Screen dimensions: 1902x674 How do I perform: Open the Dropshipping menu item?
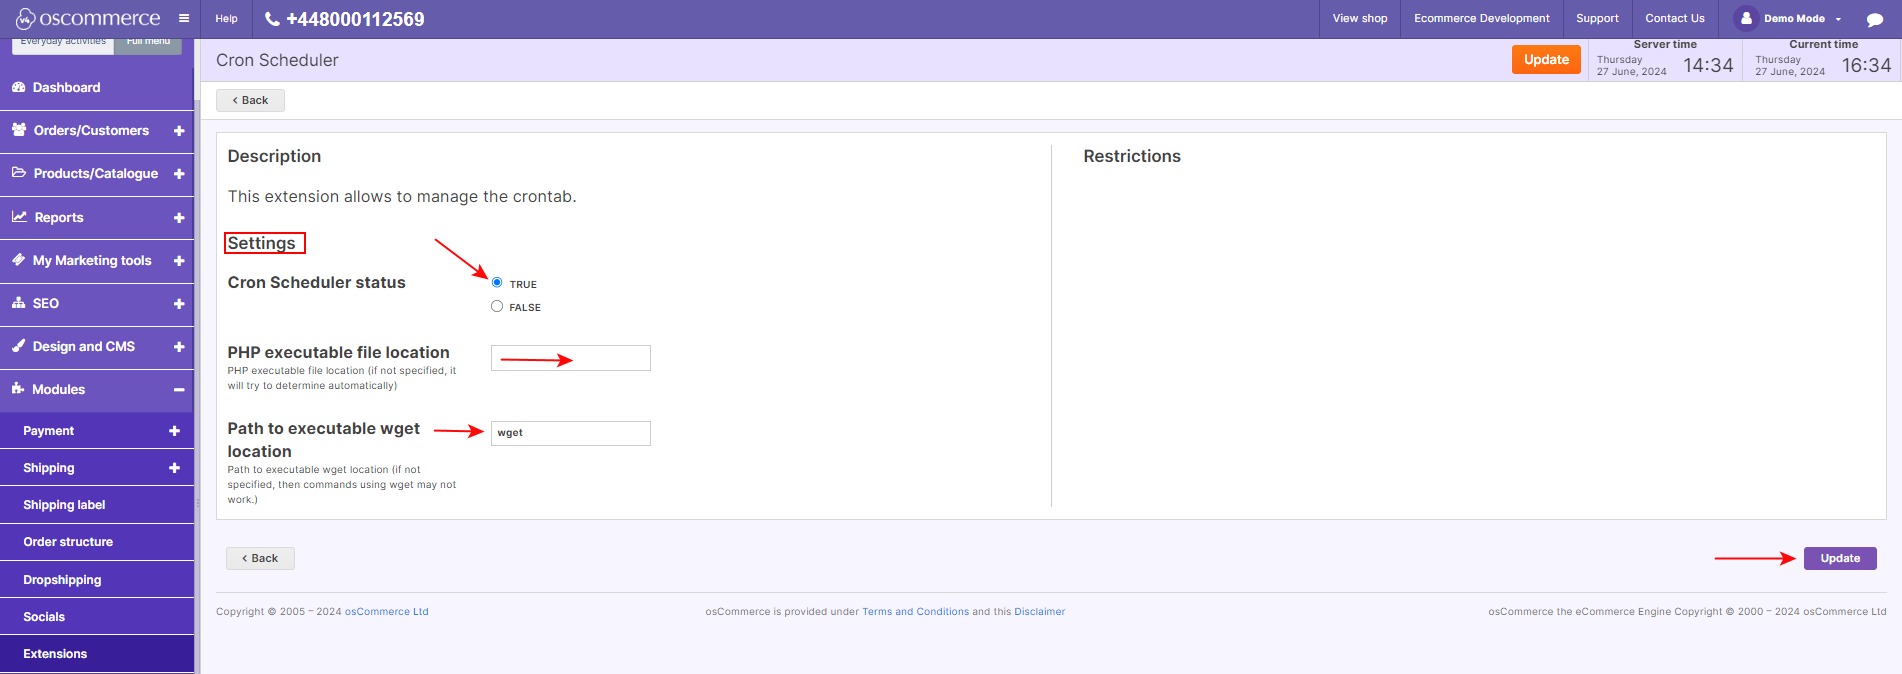pyautogui.click(x=97, y=580)
